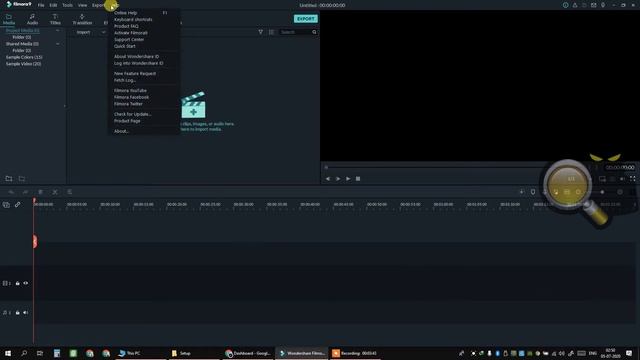640x360 pixels.
Task: Open the Tools menu
Action: tap(67, 5)
